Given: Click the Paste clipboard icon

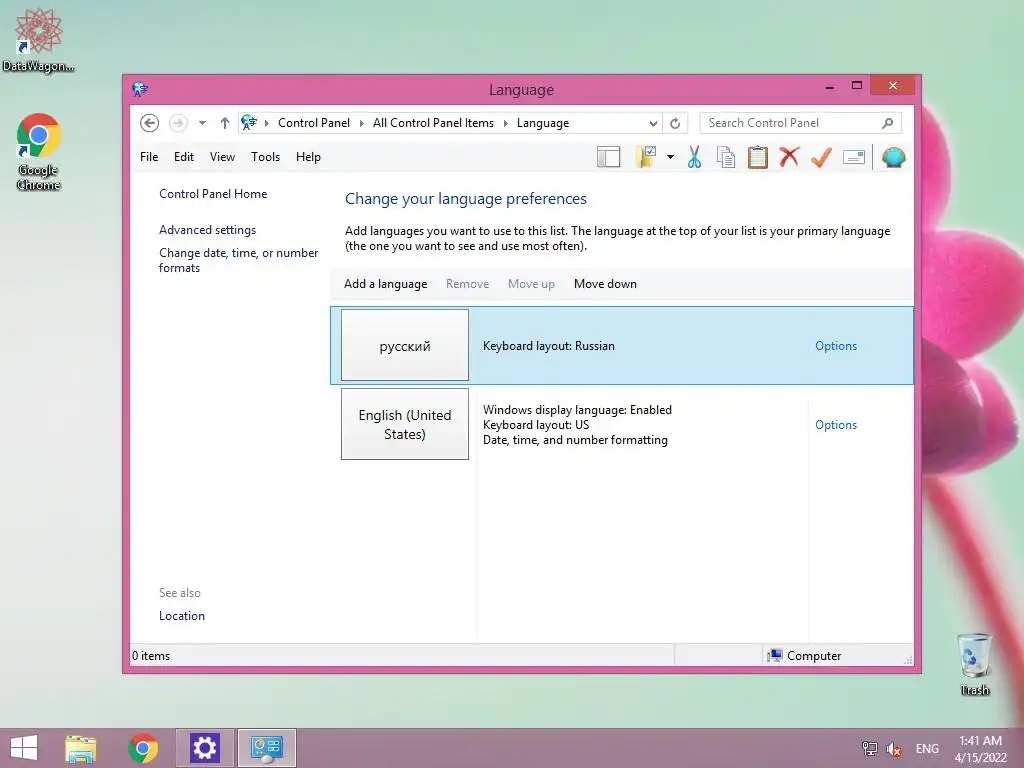Looking at the screenshot, I should 758,157.
